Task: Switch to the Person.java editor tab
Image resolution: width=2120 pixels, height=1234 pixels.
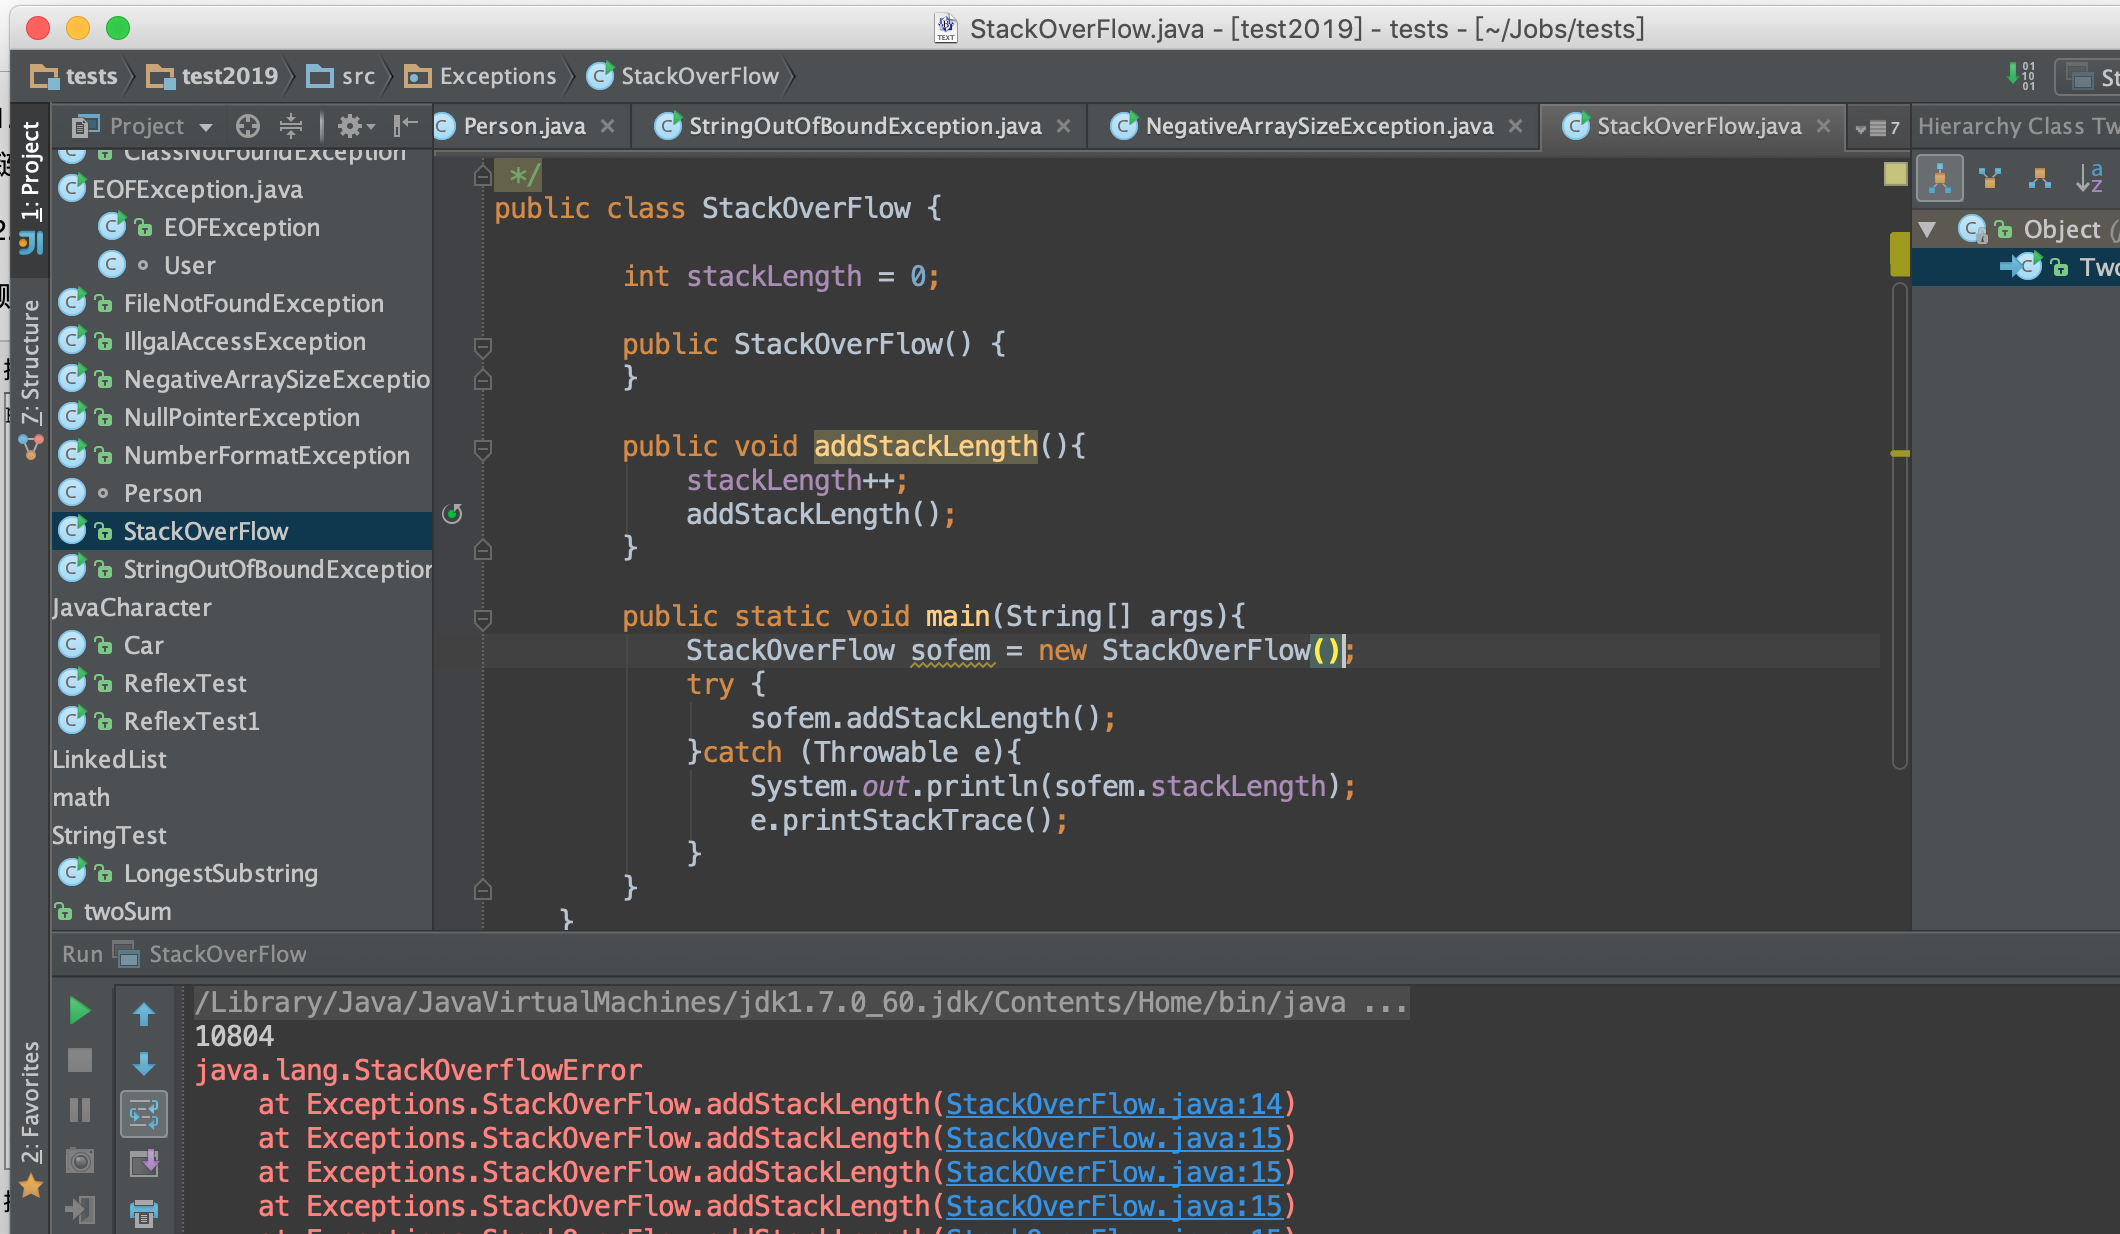Action: click(523, 126)
